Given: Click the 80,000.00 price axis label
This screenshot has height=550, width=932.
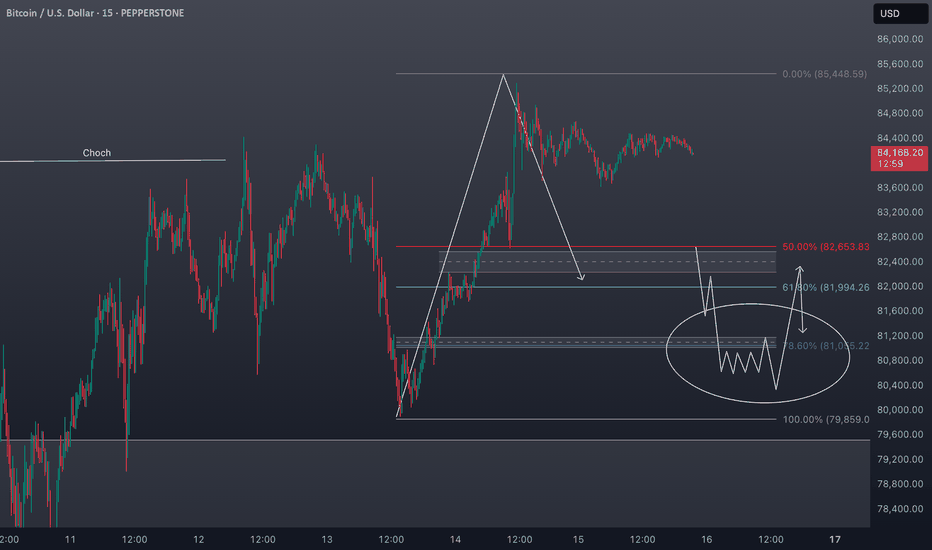Looking at the screenshot, I should coord(900,410).
